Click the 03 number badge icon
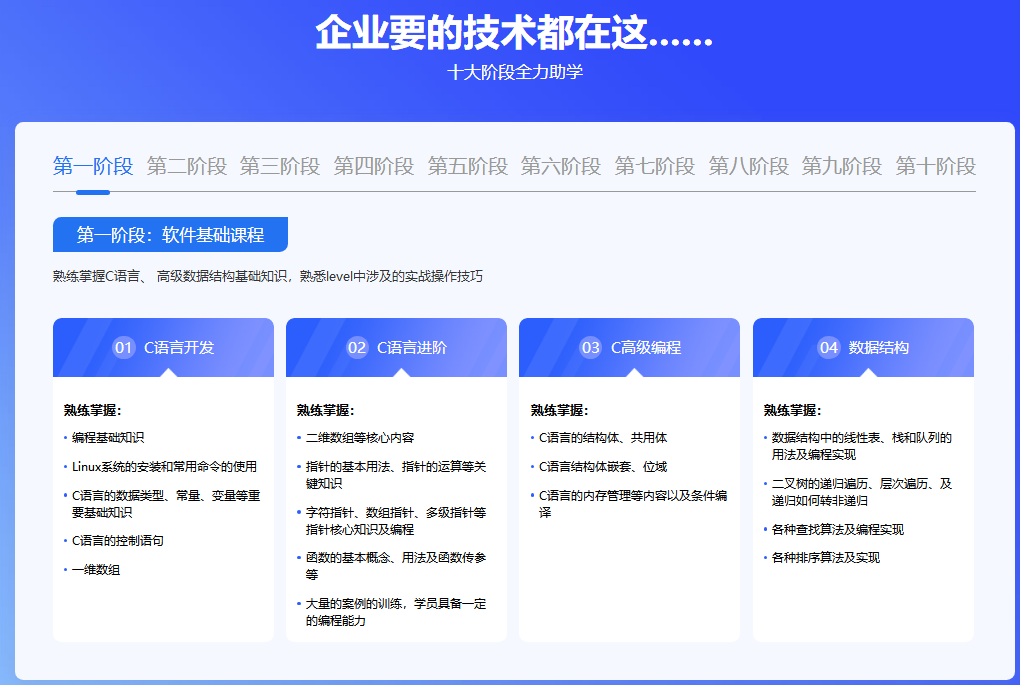 point(591,347)
